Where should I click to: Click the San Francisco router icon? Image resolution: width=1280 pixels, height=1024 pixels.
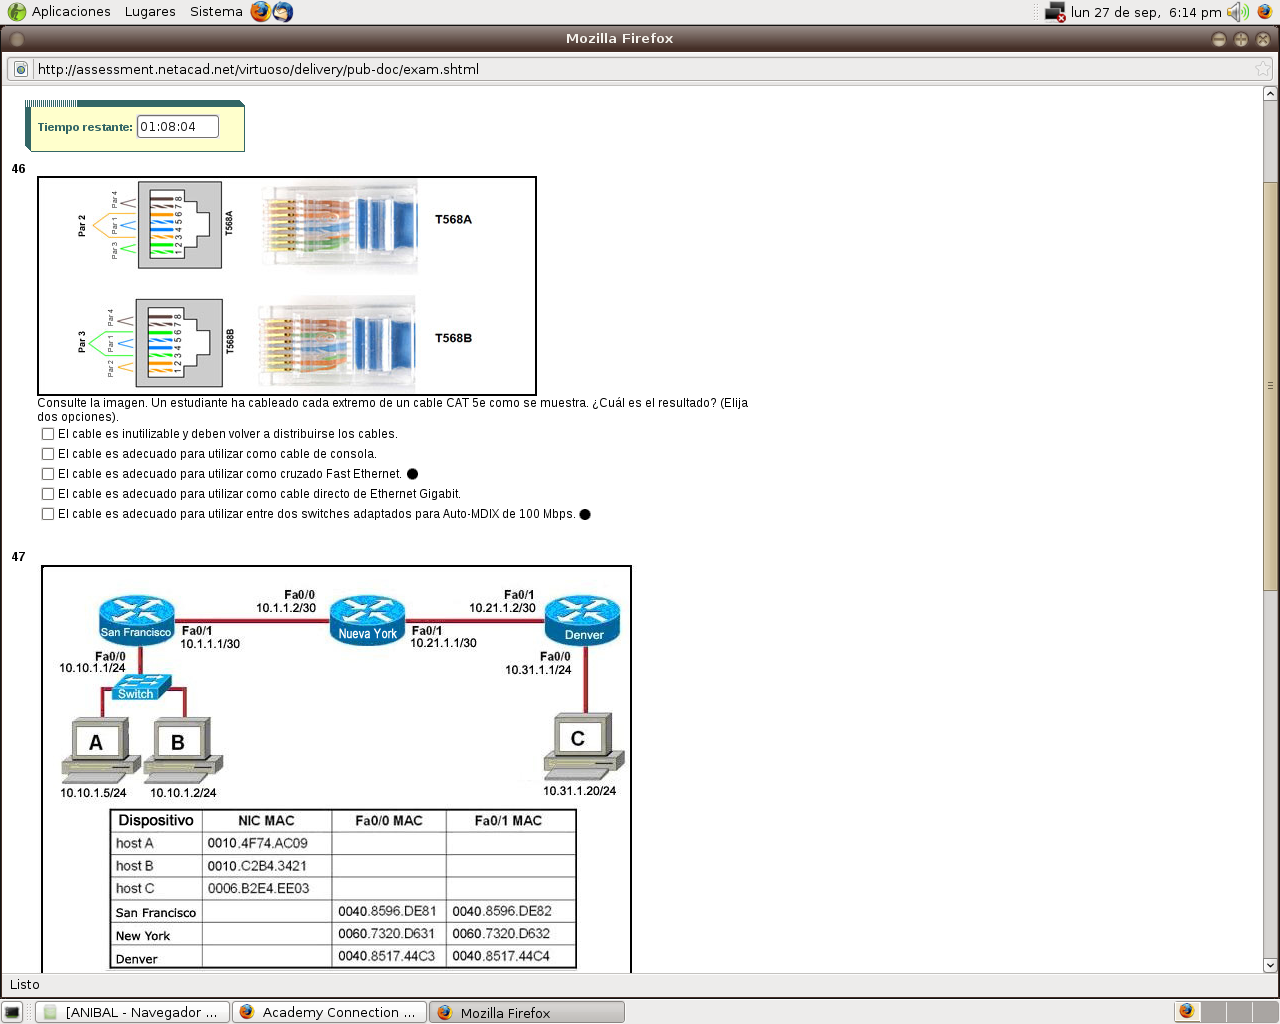tap(136, 619)
